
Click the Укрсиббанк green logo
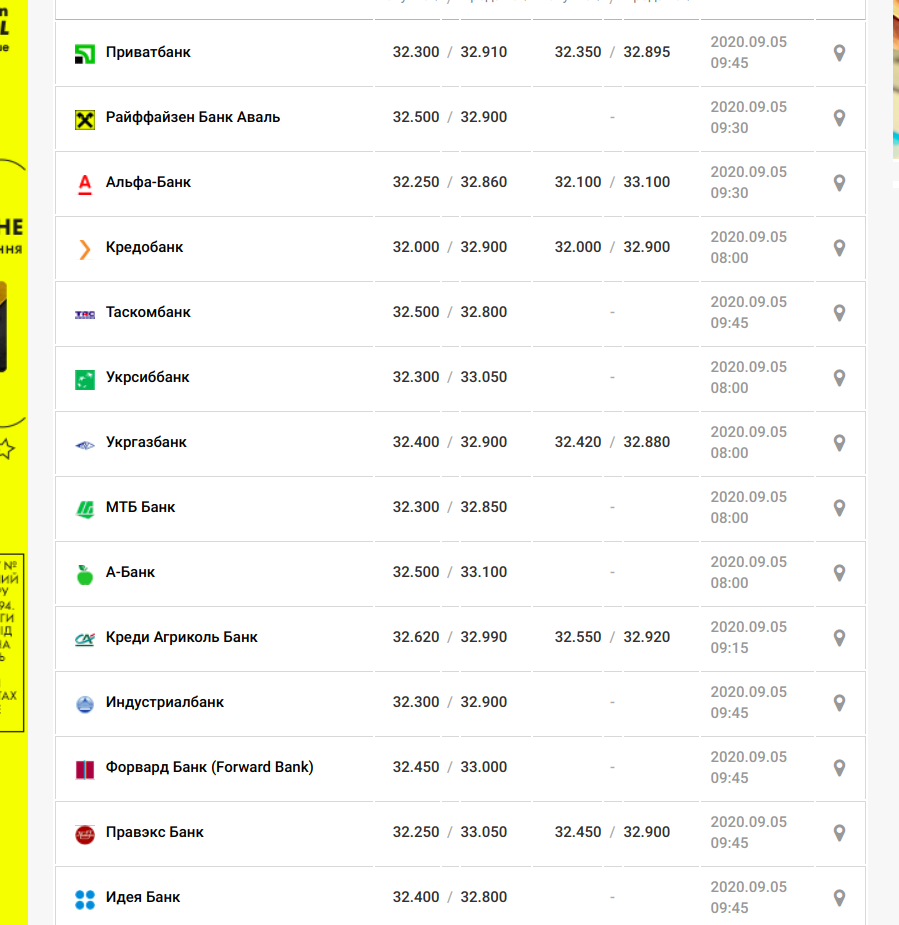coord(85,380)
